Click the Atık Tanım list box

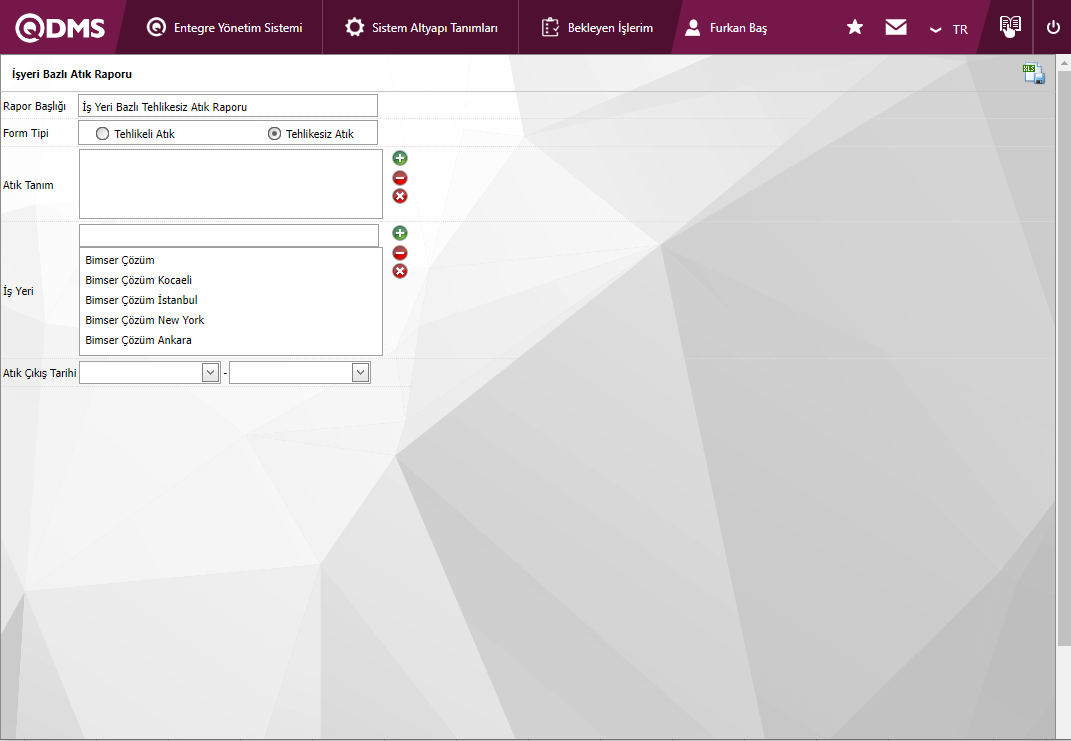[231, 184]
